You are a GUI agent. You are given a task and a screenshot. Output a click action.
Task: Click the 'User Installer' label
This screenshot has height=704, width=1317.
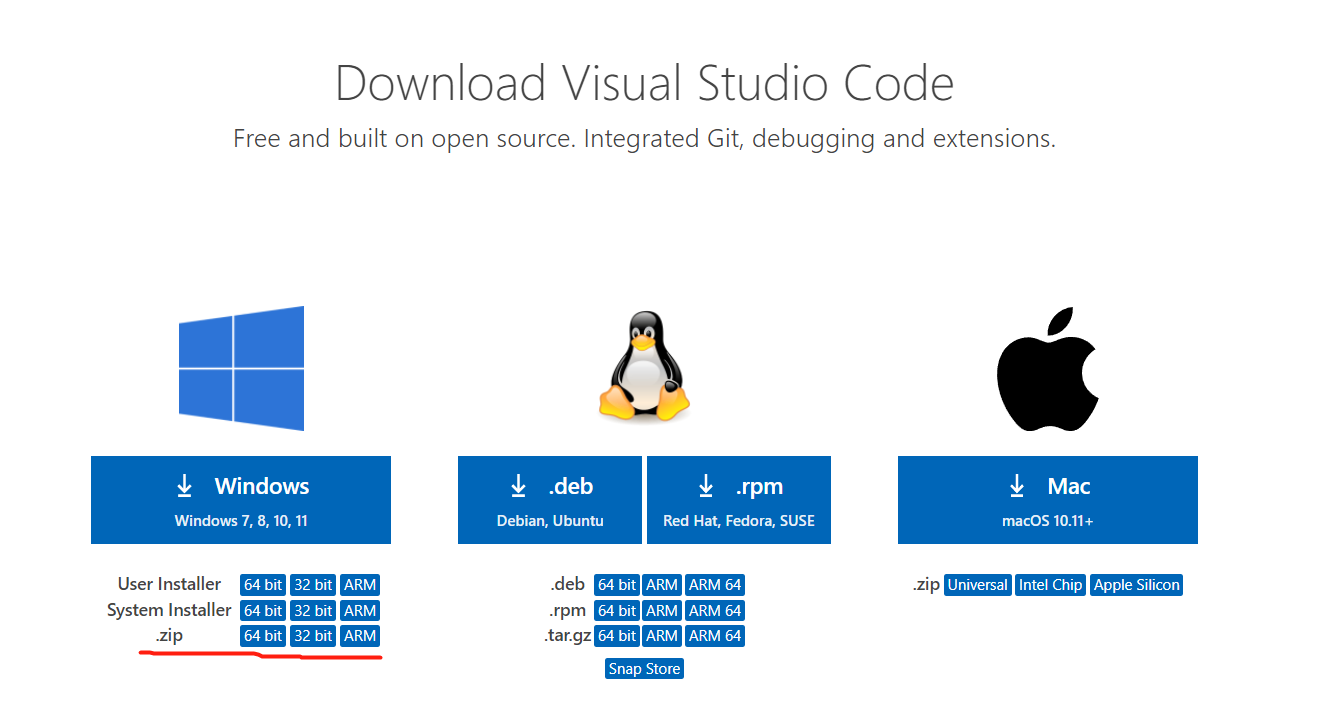pyautogui.click(x=170, y=584)
